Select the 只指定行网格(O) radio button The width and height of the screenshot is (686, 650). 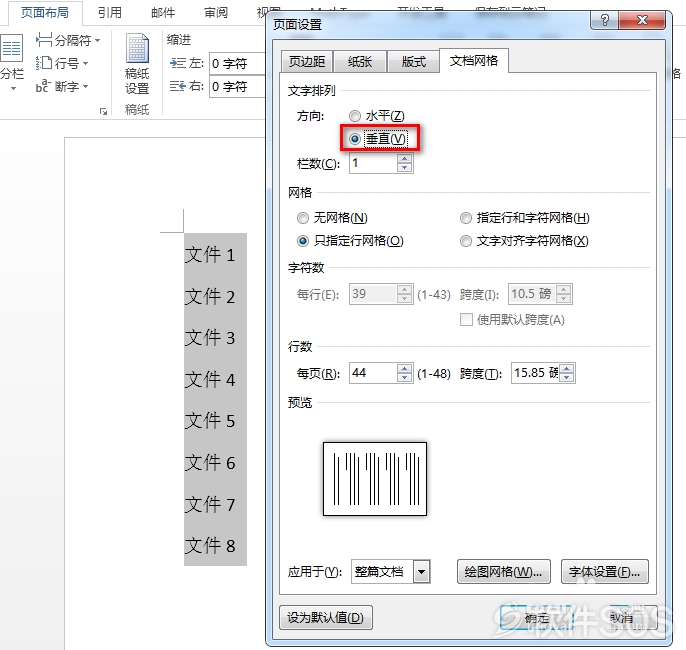303,241
